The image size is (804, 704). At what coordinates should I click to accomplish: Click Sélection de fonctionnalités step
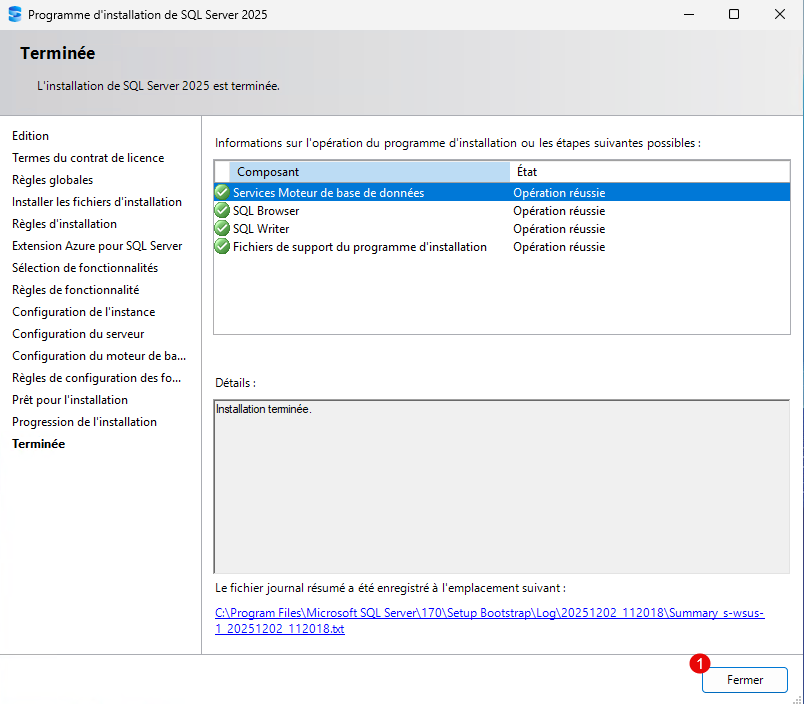tap(85, 268)
